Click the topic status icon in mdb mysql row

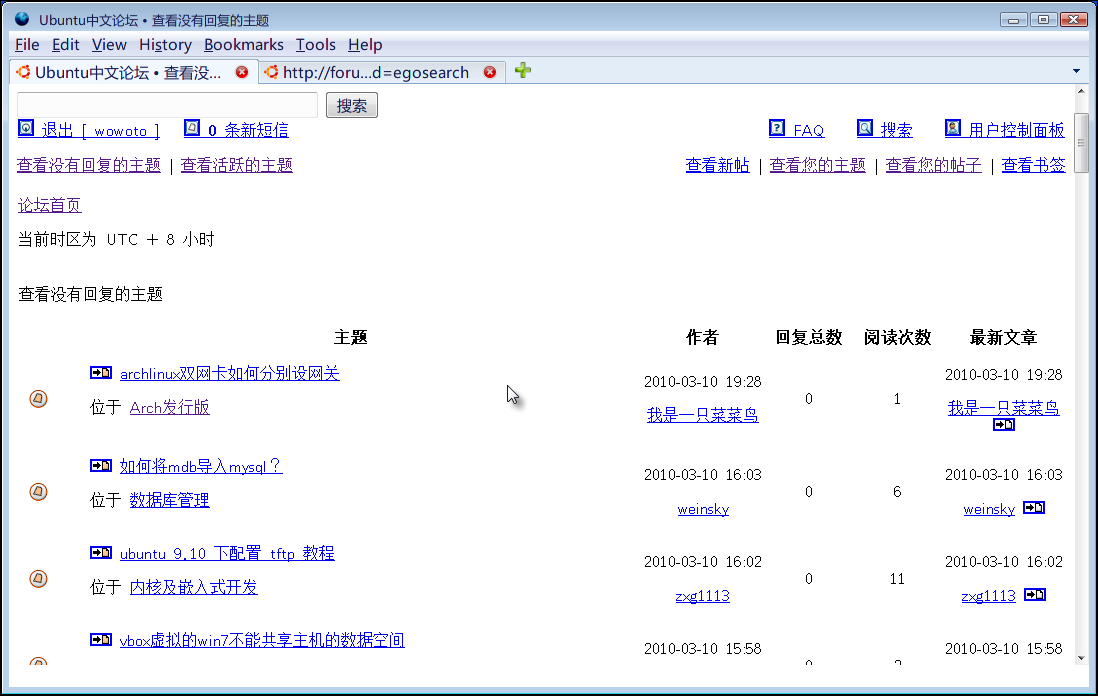39,492
